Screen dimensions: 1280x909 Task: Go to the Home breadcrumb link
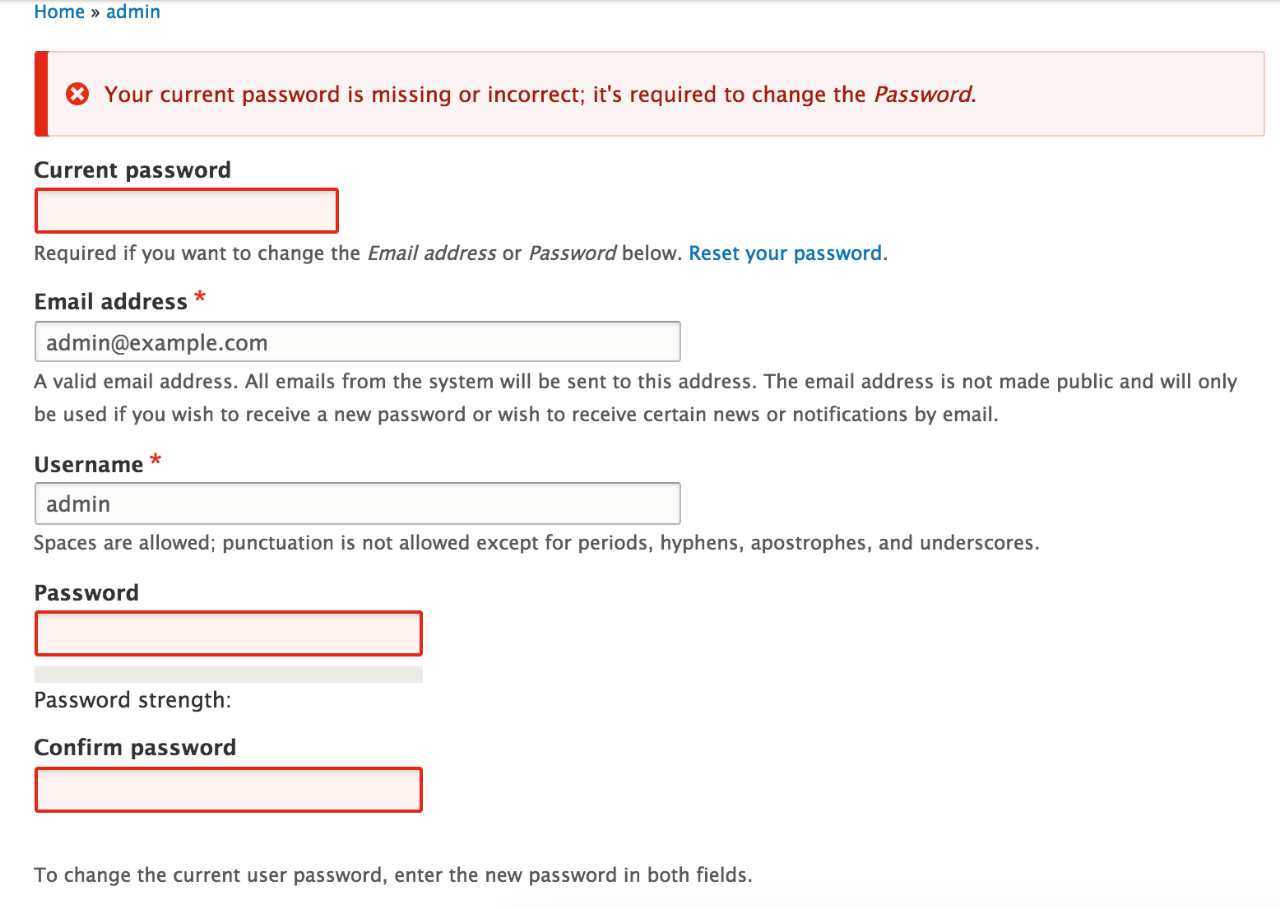point(59,12)
